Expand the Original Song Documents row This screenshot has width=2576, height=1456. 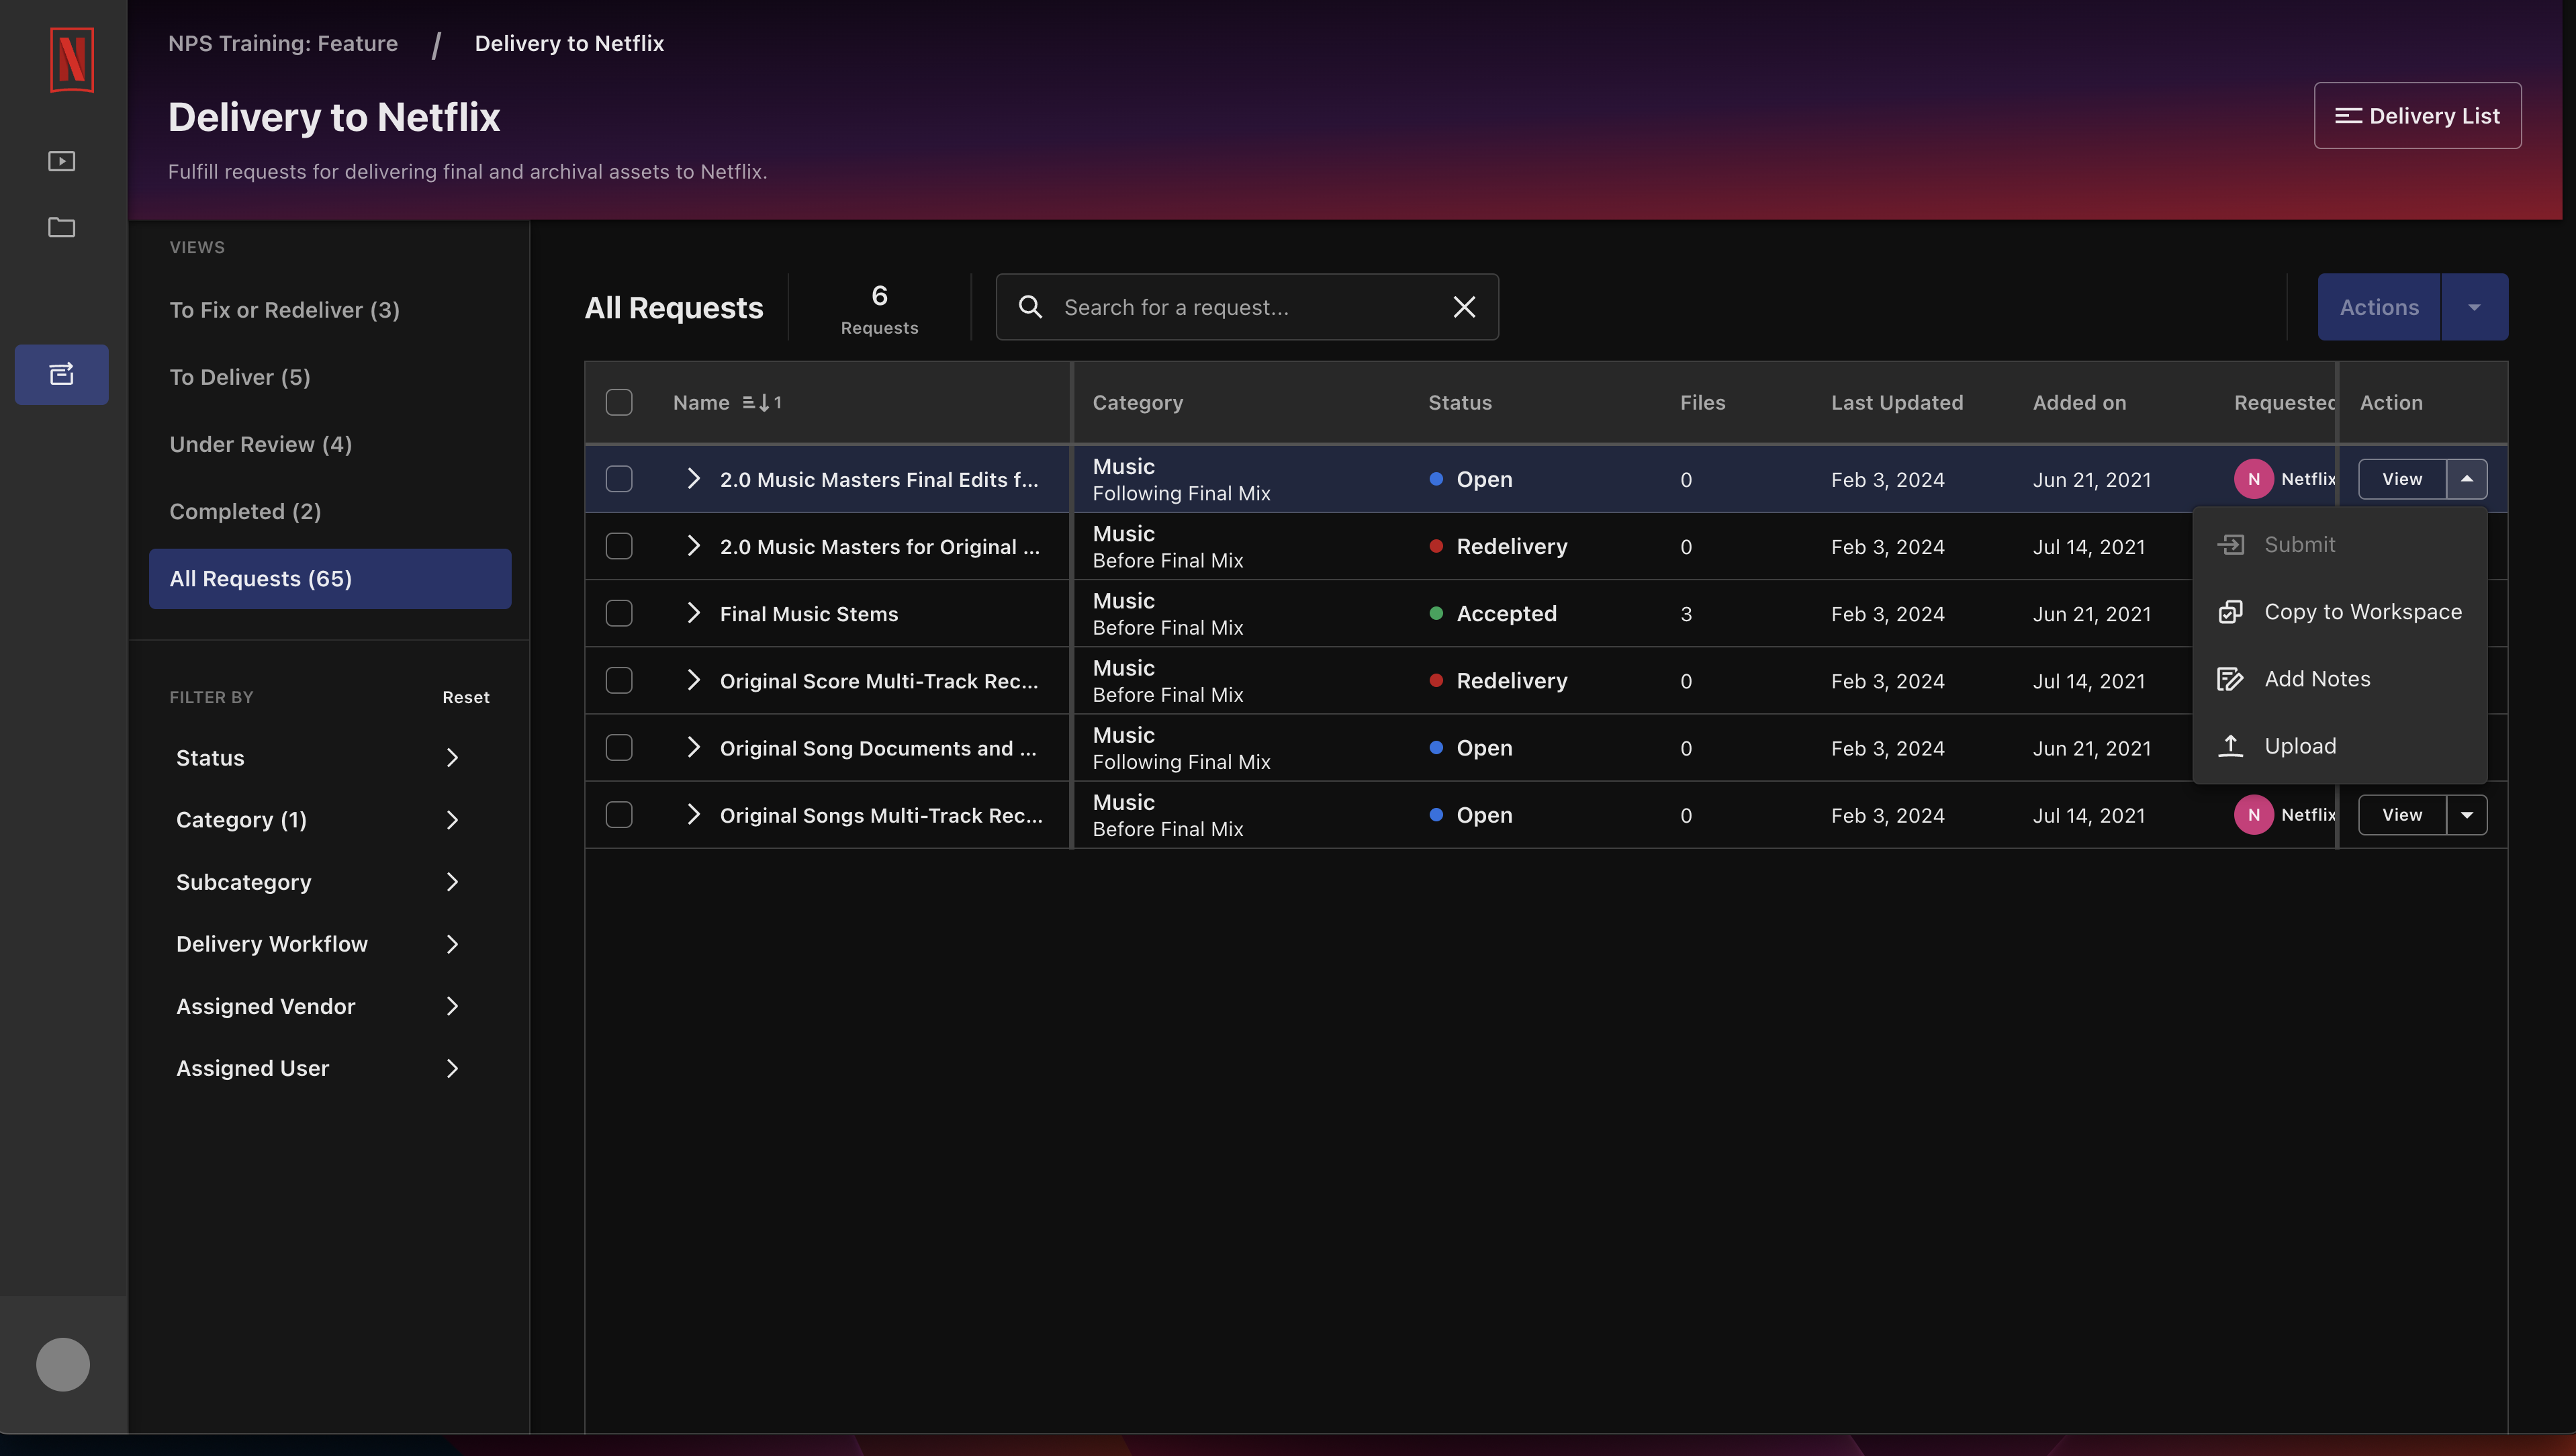pos(693,747)
